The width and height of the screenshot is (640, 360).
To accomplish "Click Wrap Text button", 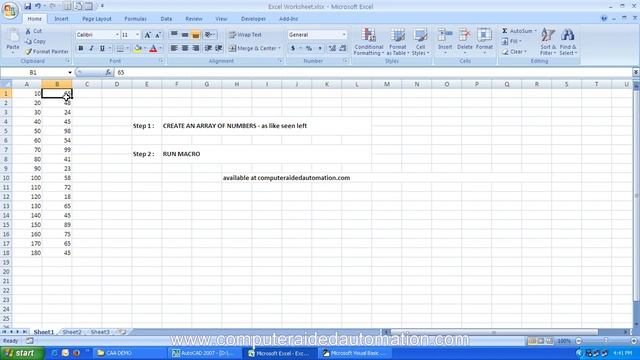I will click(x=245, y=35).
